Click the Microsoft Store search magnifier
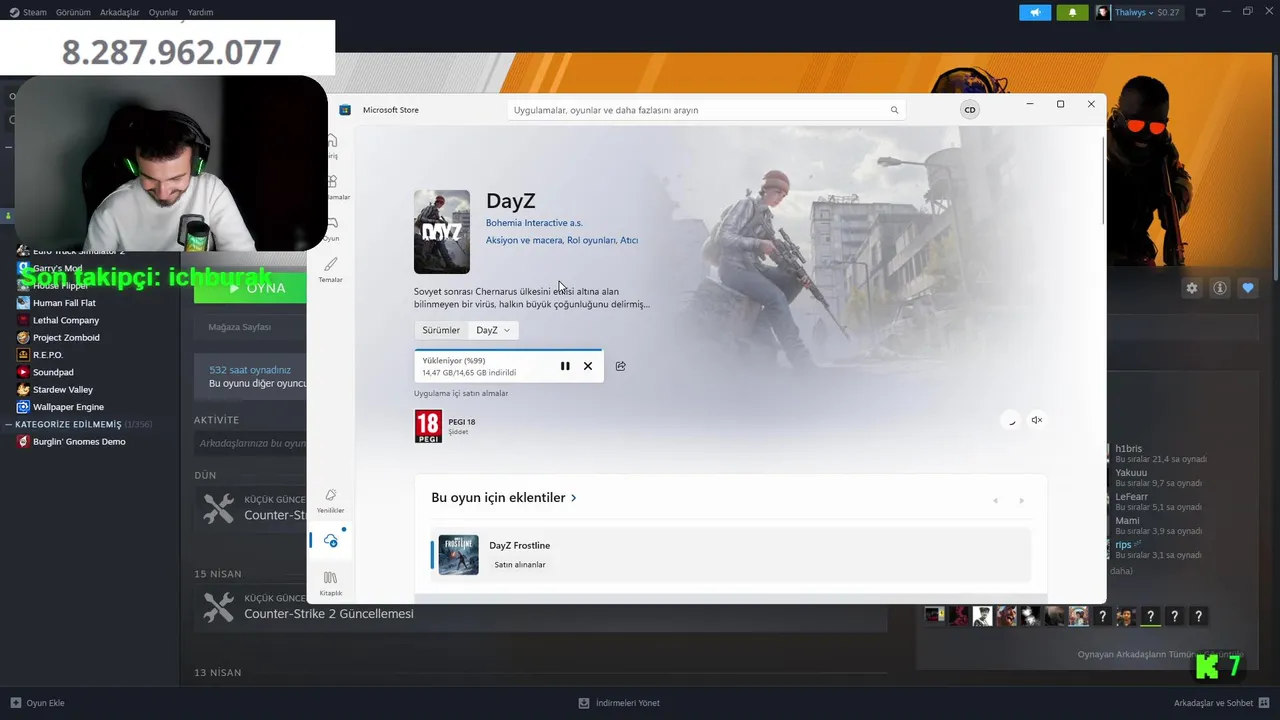Image resolution: width=1280 pixels, height=720 pixels. click(894, 110)
